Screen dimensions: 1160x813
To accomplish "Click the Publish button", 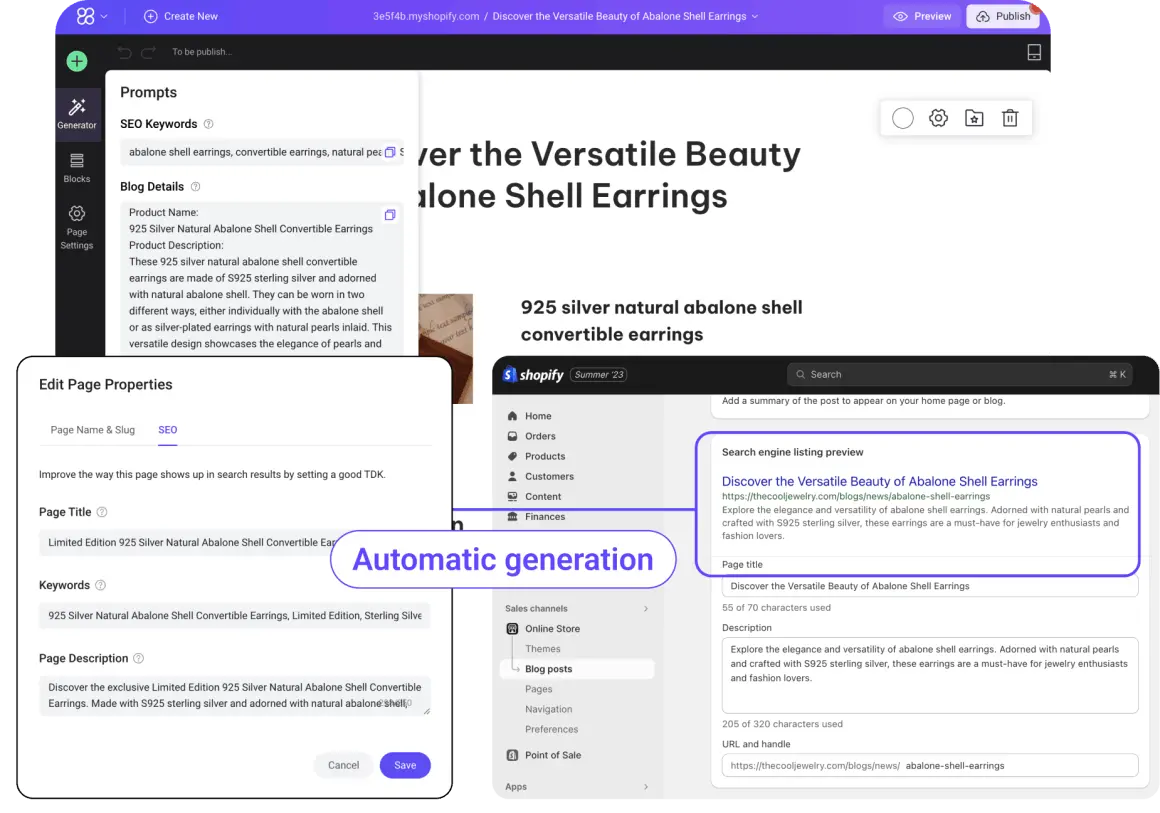I will point(1002,16).
